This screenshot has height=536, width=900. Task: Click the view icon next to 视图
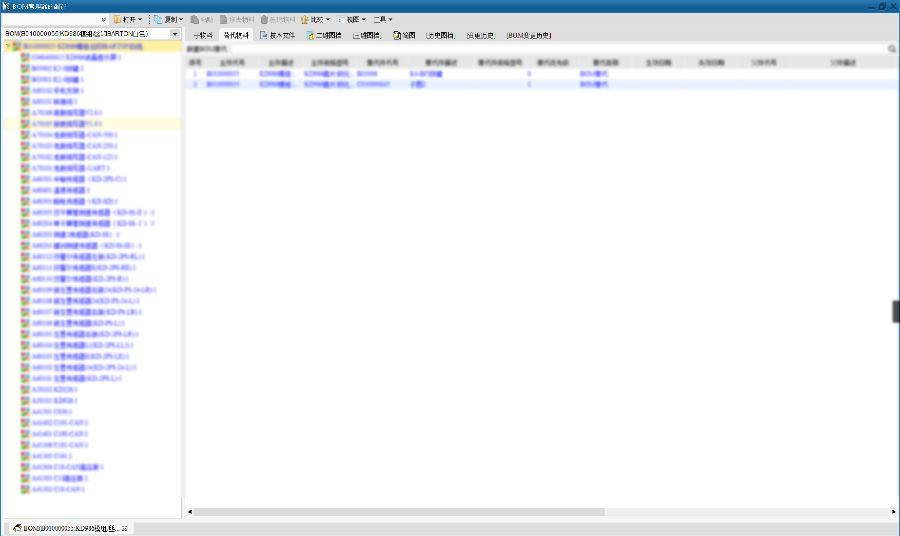pyautogui.click(x=341, y=20)
